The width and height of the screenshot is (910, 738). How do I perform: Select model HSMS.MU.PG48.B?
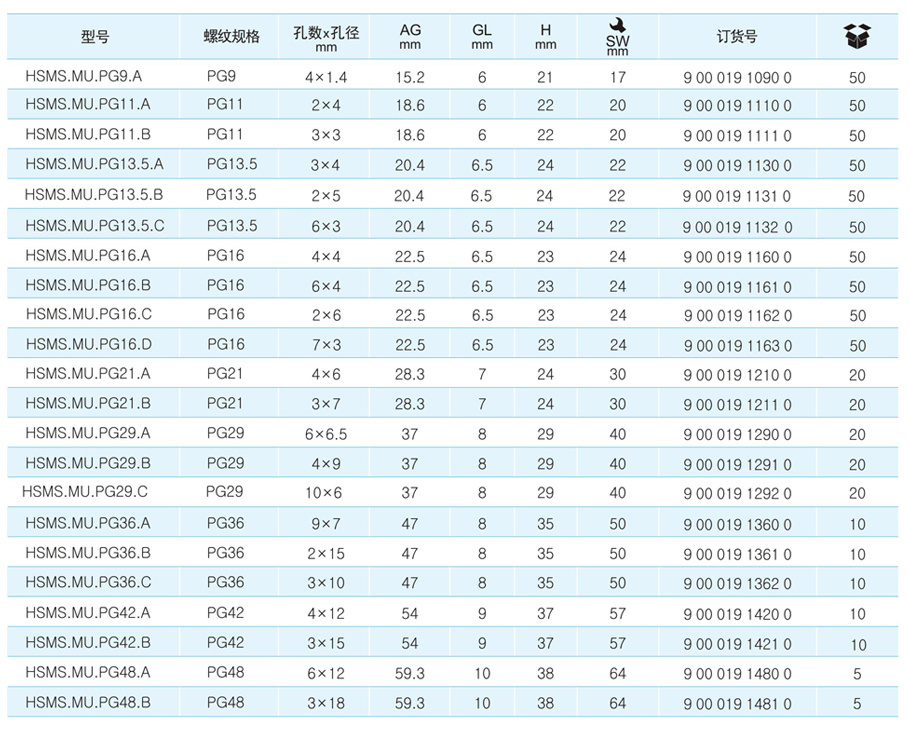(x=88, y=703)
